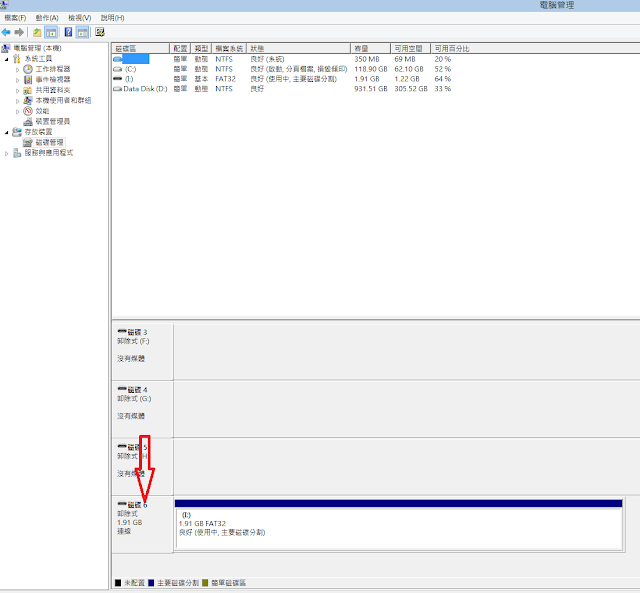
Task: Open the 動作(A) menu
Action: [x=47, y=18]
